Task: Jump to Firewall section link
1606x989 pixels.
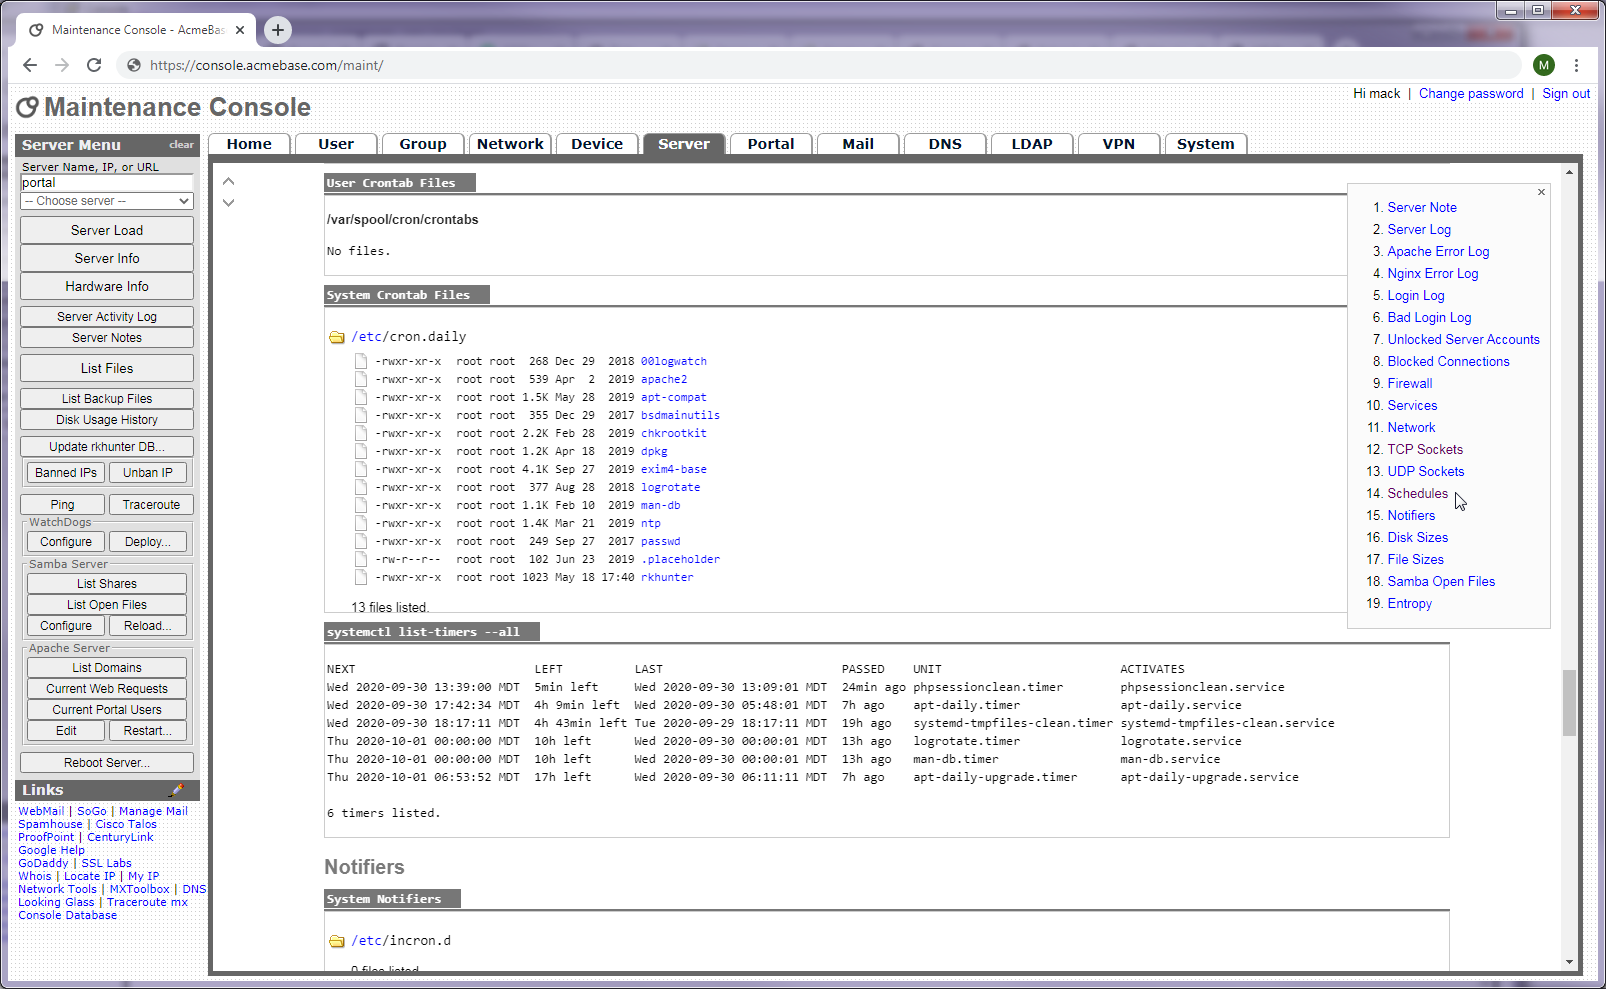Action: click(x=1410, y=383)
